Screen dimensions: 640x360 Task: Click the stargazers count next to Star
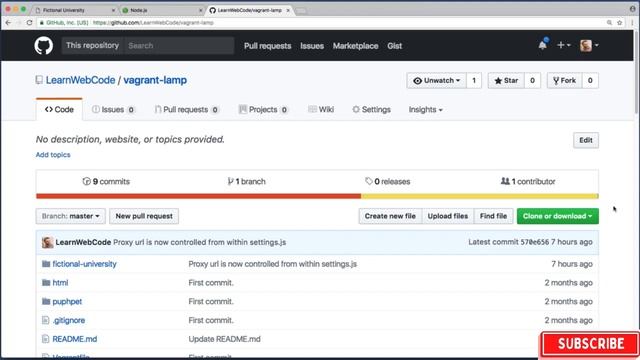click(532, 80)
